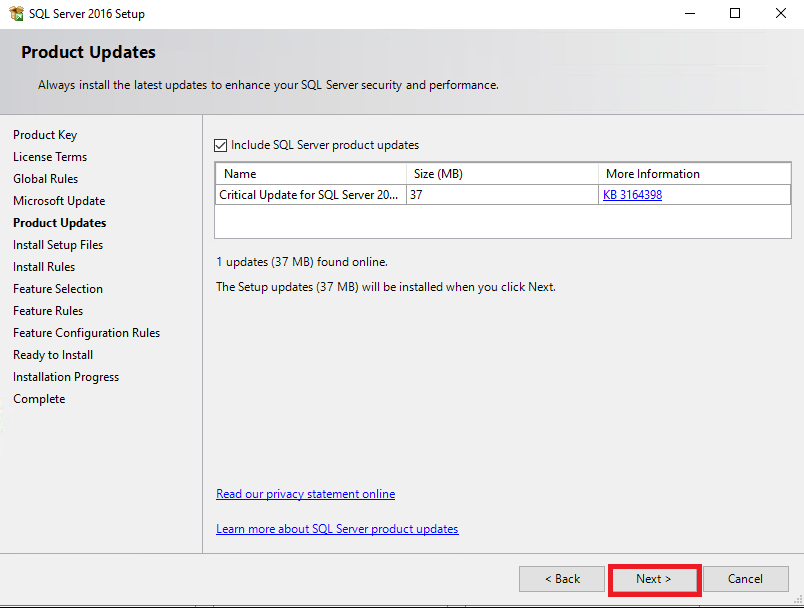
Task: Open the KB 3164398 link
Action: click(632, 195)
